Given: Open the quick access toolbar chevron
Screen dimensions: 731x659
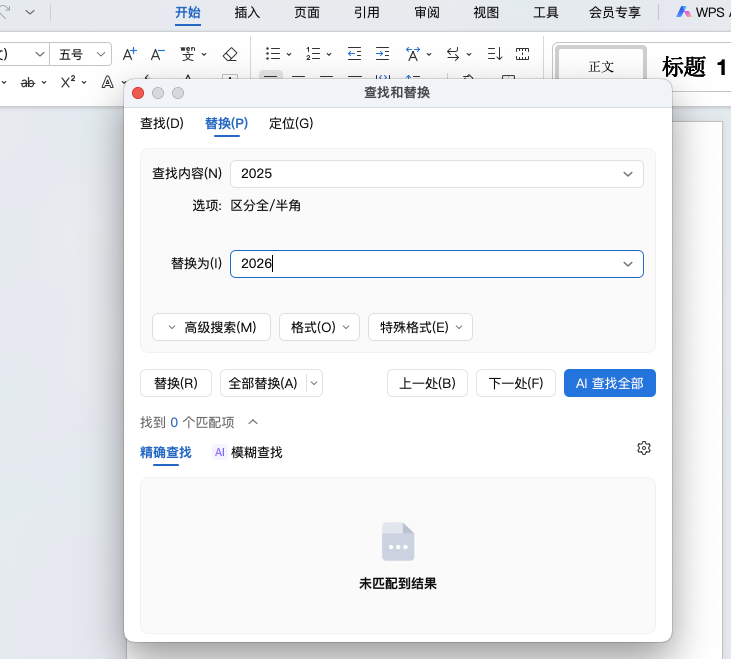Looking at the screenshot, I should click(x=30, y=12).
